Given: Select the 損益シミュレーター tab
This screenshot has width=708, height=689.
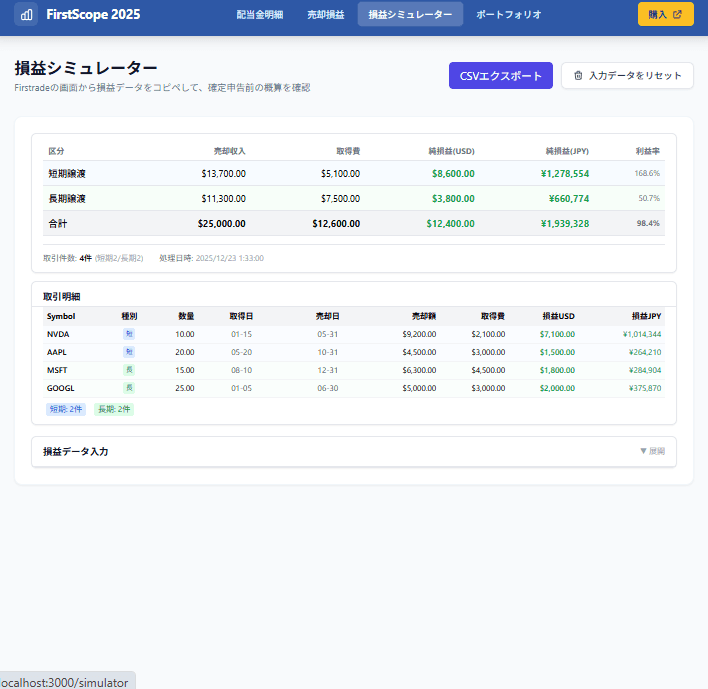Looking at the screenshot, I should point(410,15).
